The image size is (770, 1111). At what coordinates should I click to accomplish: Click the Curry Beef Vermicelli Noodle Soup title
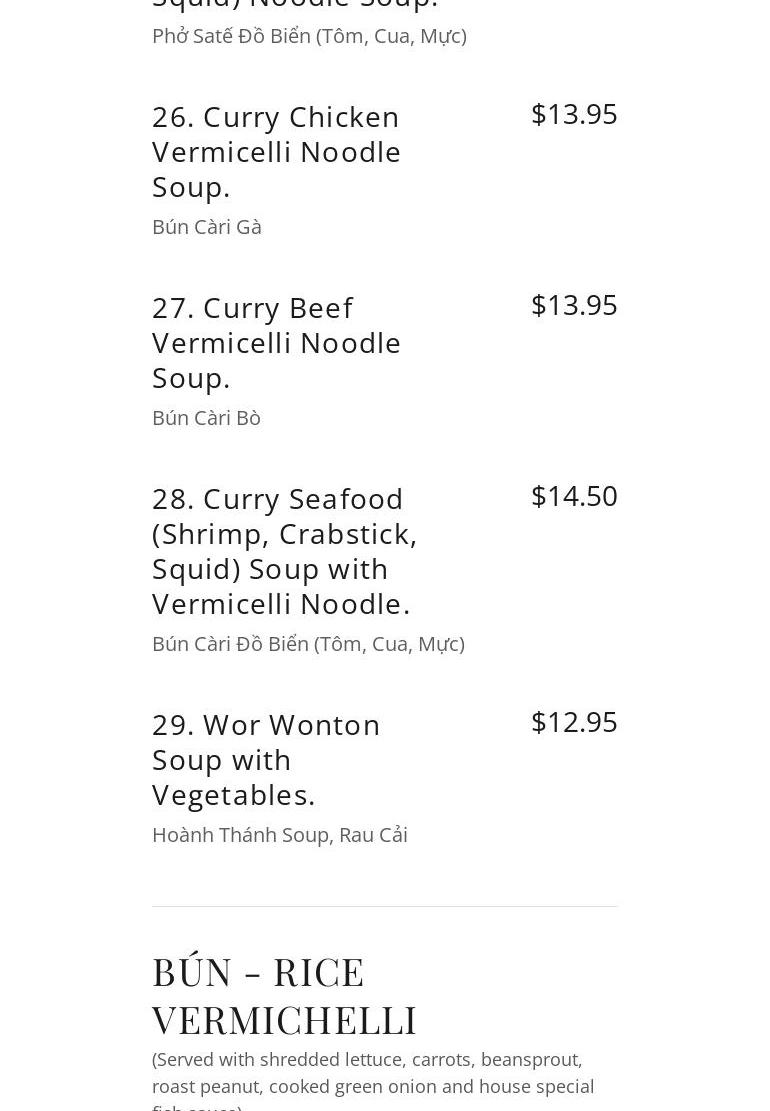[276, 342]
